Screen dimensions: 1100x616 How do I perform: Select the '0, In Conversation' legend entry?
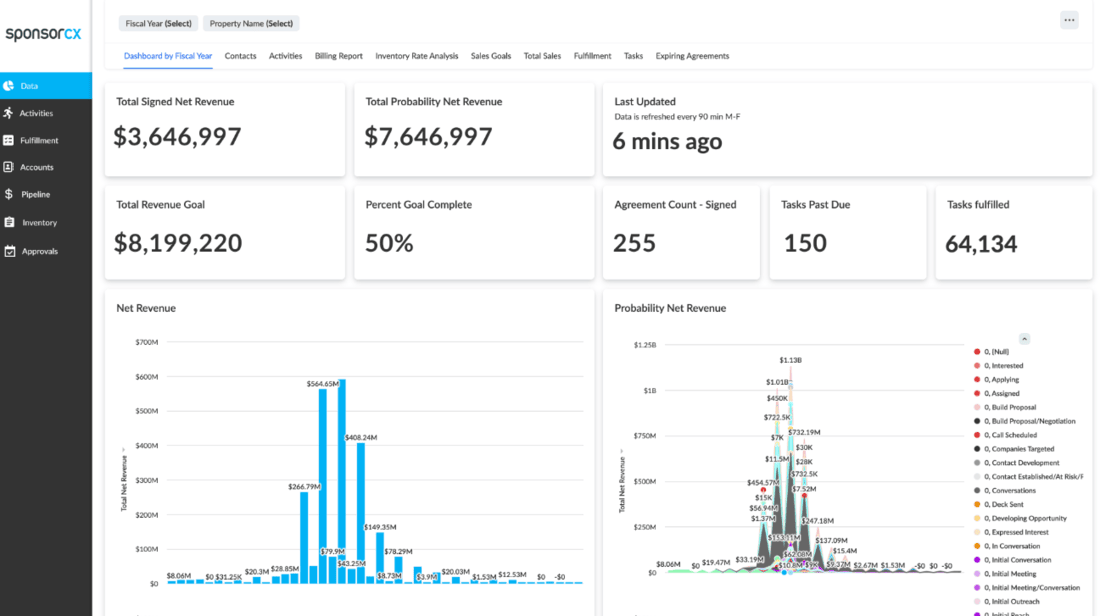pyautogui.click(x=1007, y=546)
